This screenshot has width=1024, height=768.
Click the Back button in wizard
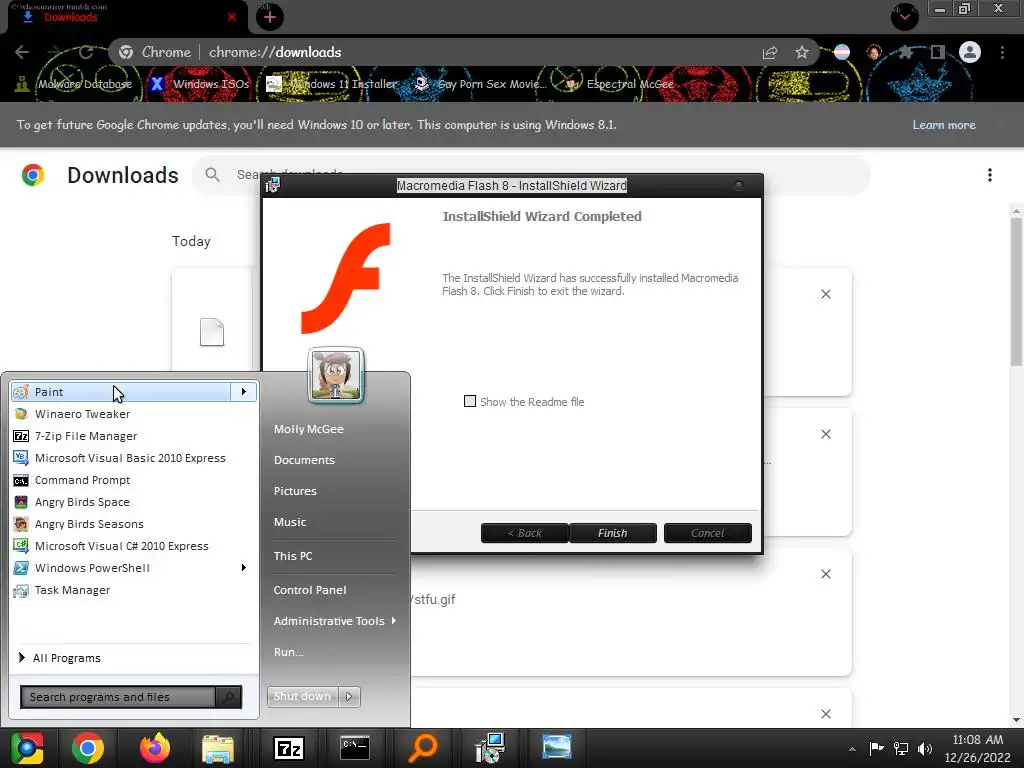pos(525,533)
